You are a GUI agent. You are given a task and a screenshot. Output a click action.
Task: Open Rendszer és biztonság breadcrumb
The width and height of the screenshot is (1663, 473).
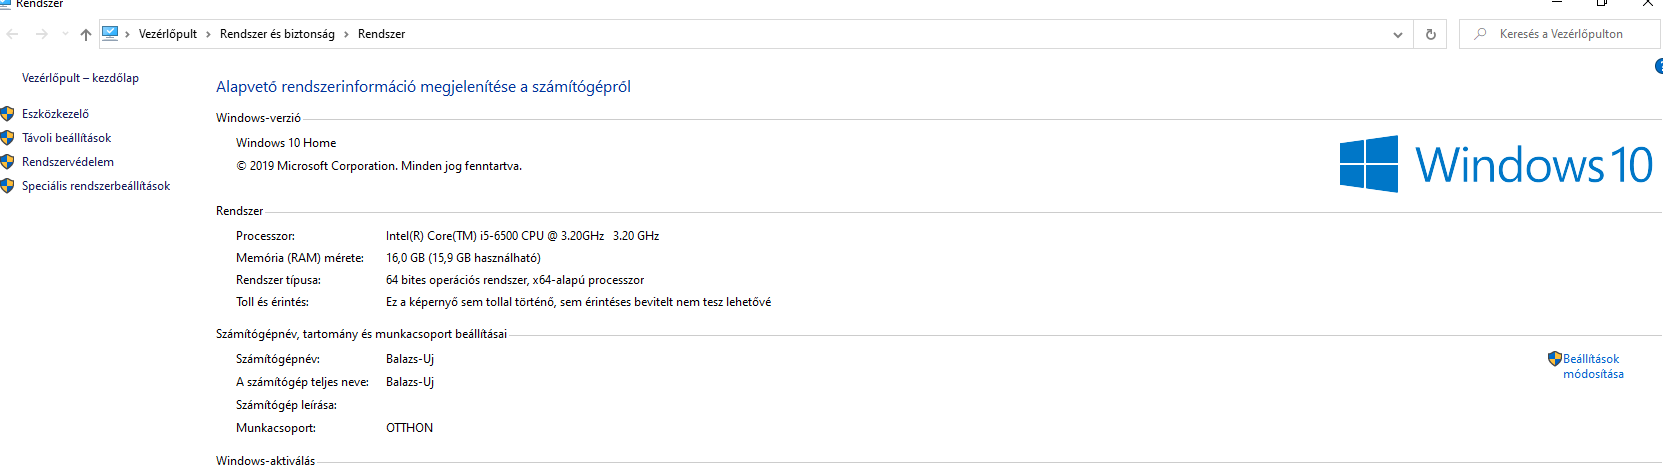coord(277,34)
